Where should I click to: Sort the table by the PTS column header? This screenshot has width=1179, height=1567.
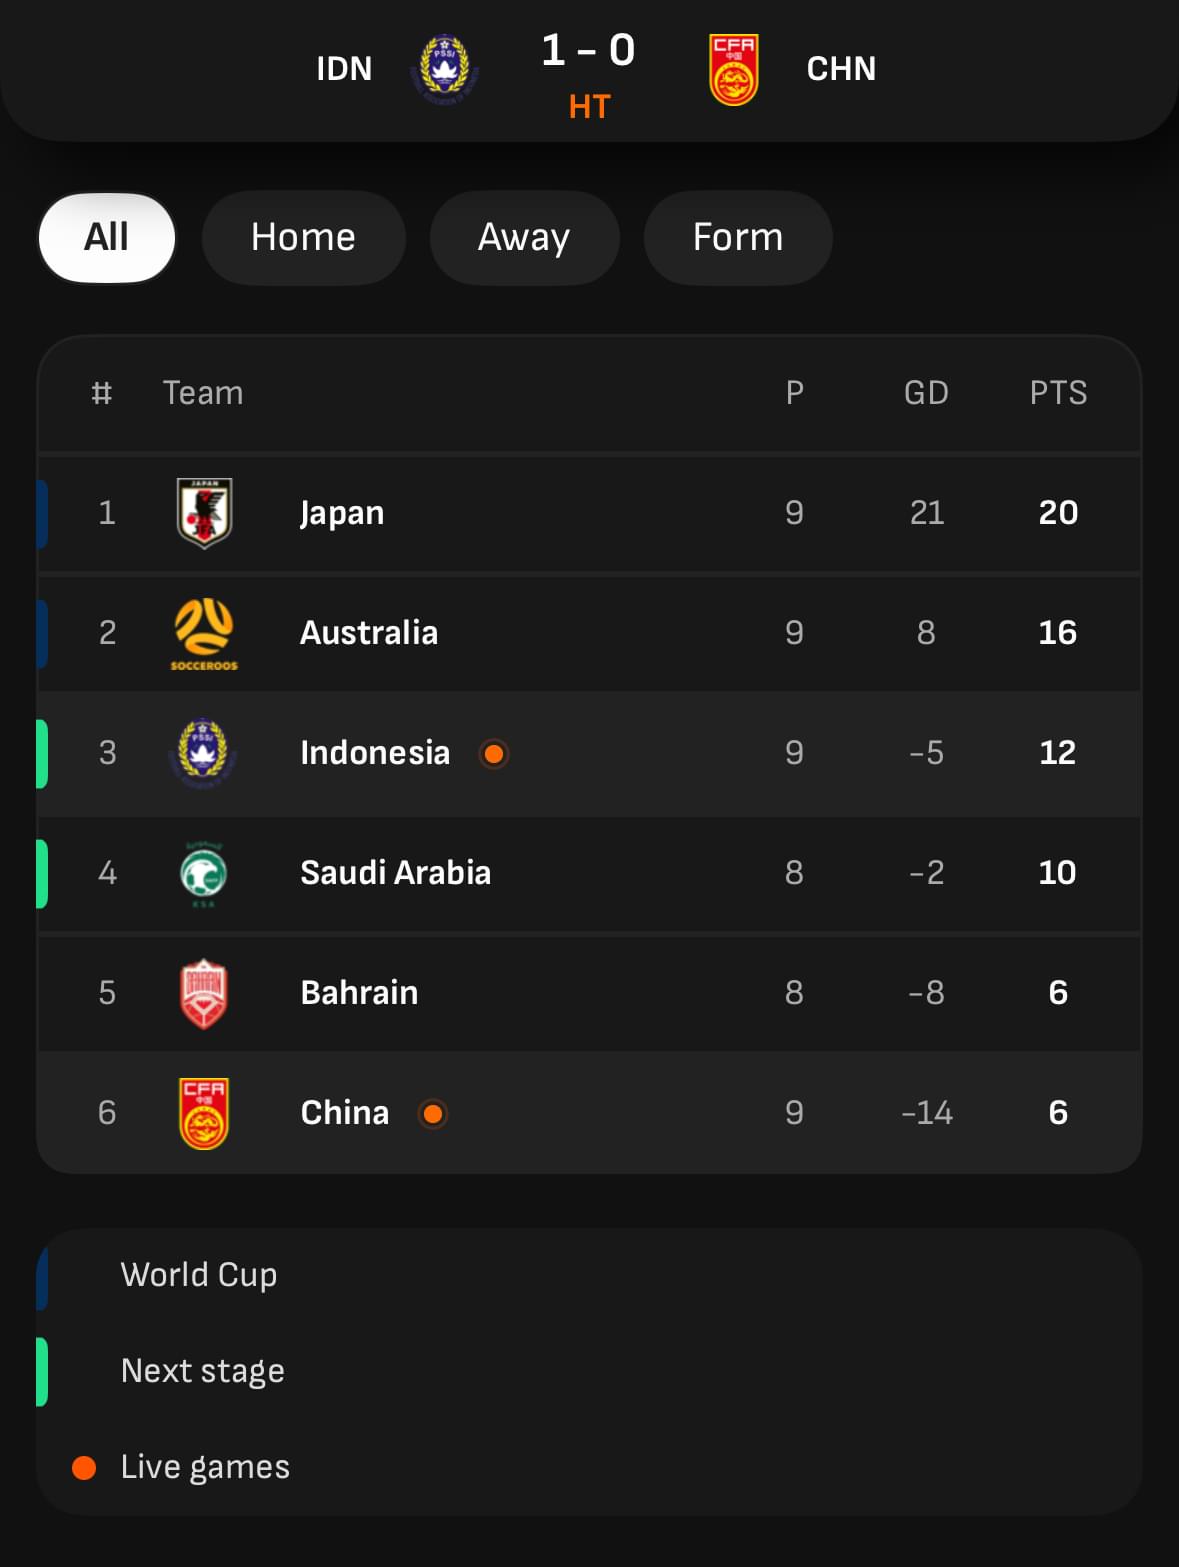click(1058, 393)
